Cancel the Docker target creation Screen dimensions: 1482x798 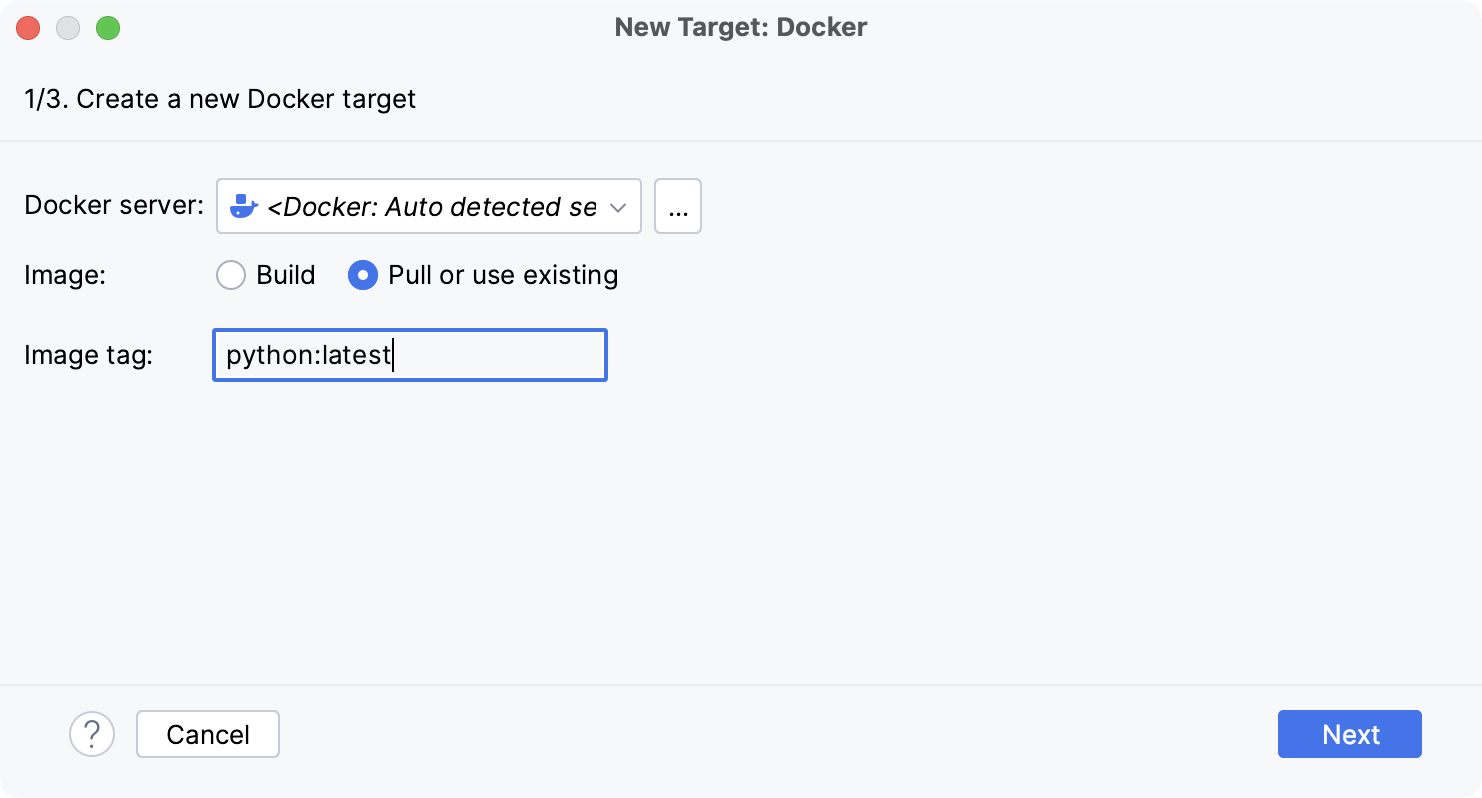(207, 734)
